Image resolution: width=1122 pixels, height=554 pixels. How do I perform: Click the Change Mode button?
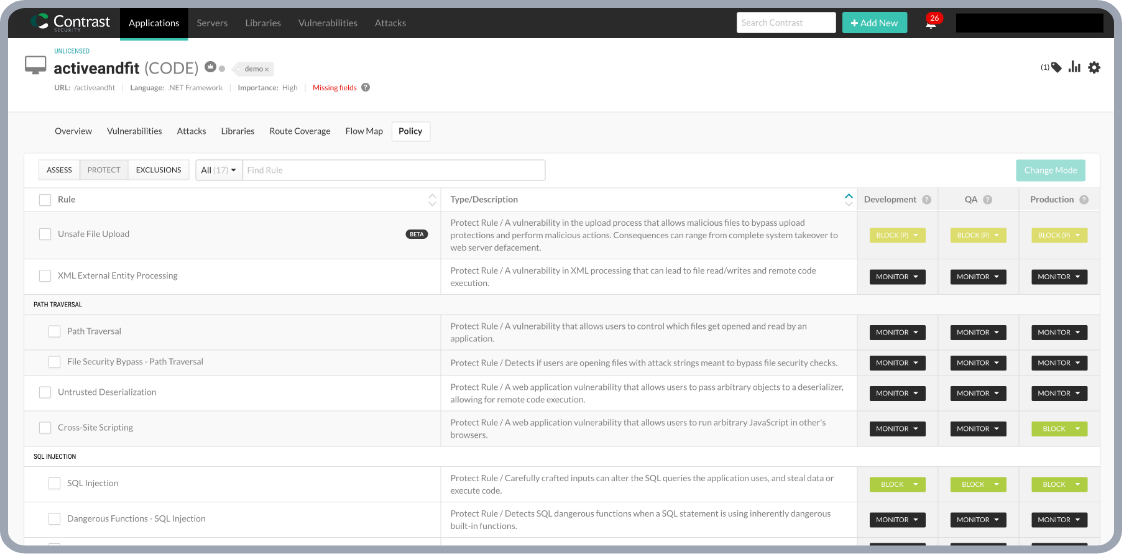(1050, 170)
